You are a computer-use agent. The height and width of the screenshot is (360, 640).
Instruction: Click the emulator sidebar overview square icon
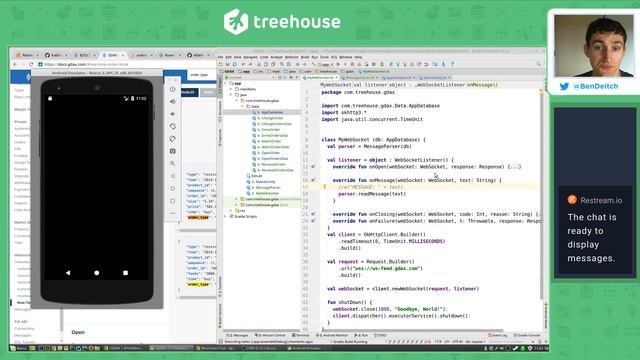click(173, 201)
